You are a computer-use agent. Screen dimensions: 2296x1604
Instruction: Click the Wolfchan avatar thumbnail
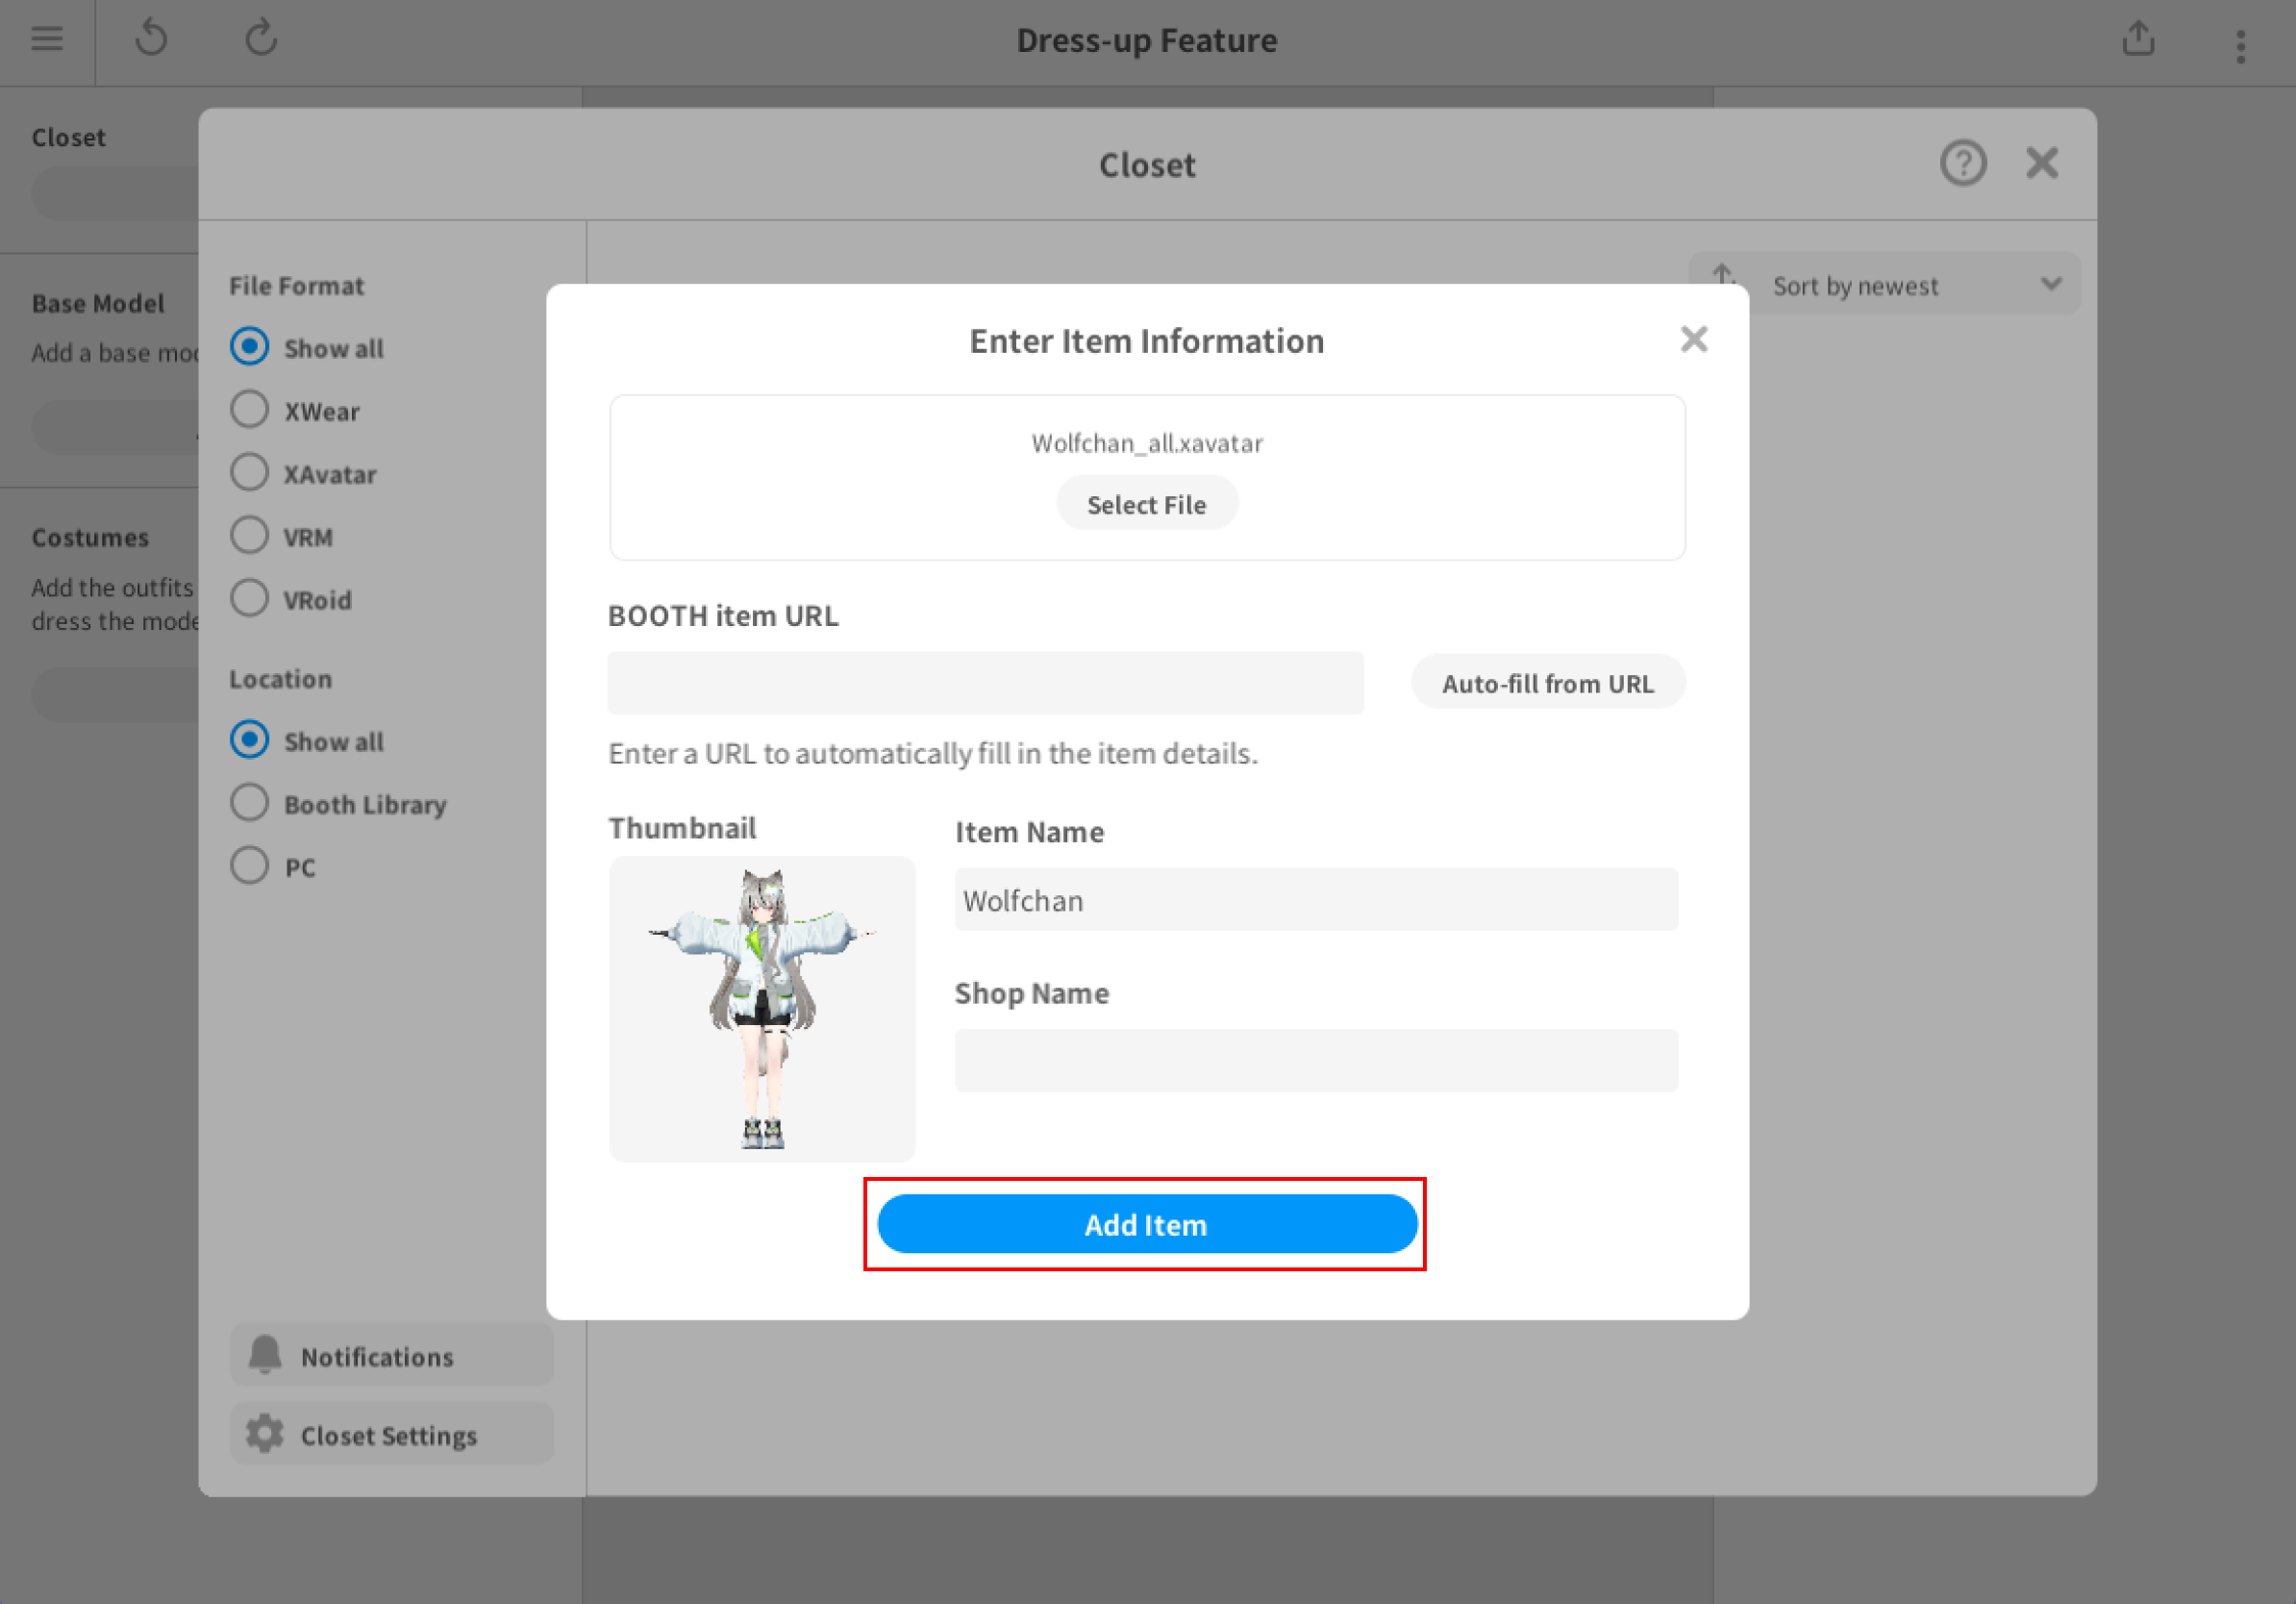click(x=762, y=1008)
